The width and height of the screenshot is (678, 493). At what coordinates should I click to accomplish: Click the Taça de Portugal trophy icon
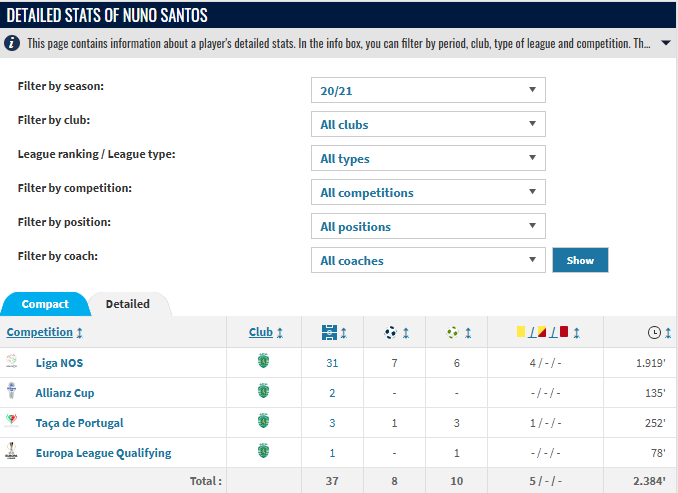tap(12, 420)
